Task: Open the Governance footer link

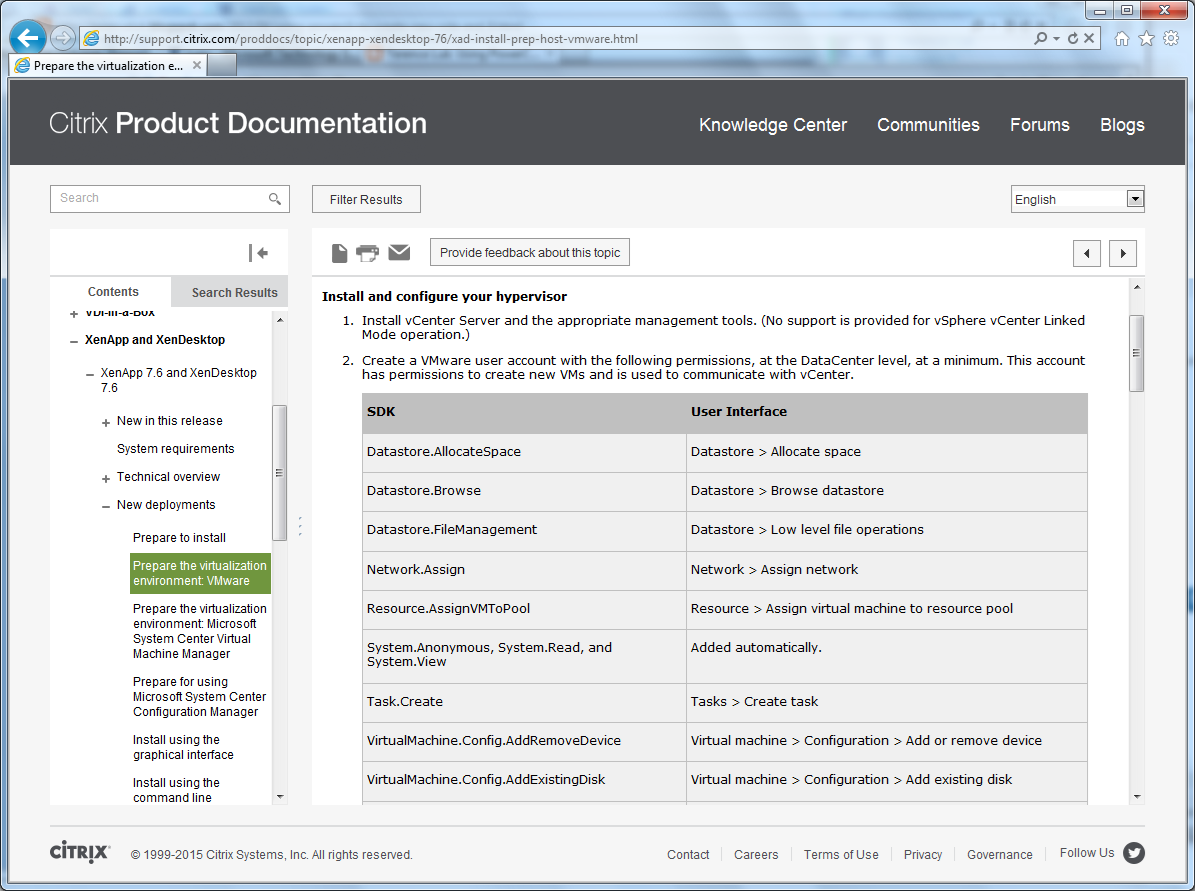Action: pyautogui.click(x=1000, y=854)
